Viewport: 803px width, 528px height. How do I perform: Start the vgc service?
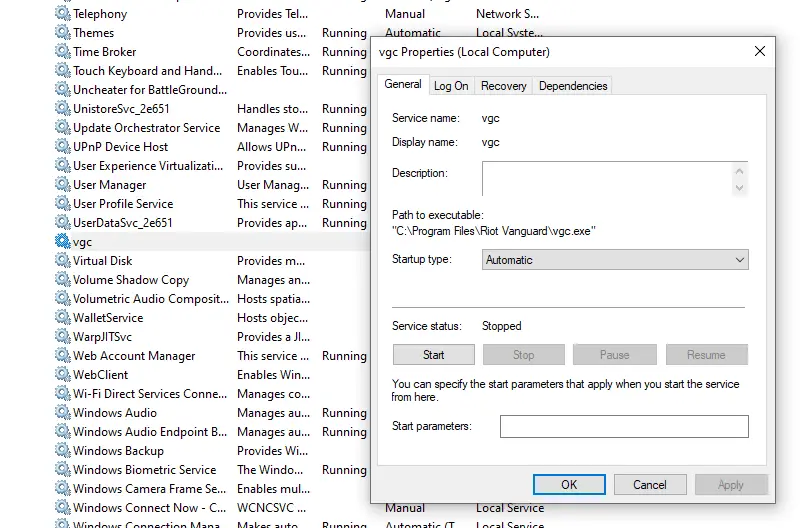tap(433, 355)
